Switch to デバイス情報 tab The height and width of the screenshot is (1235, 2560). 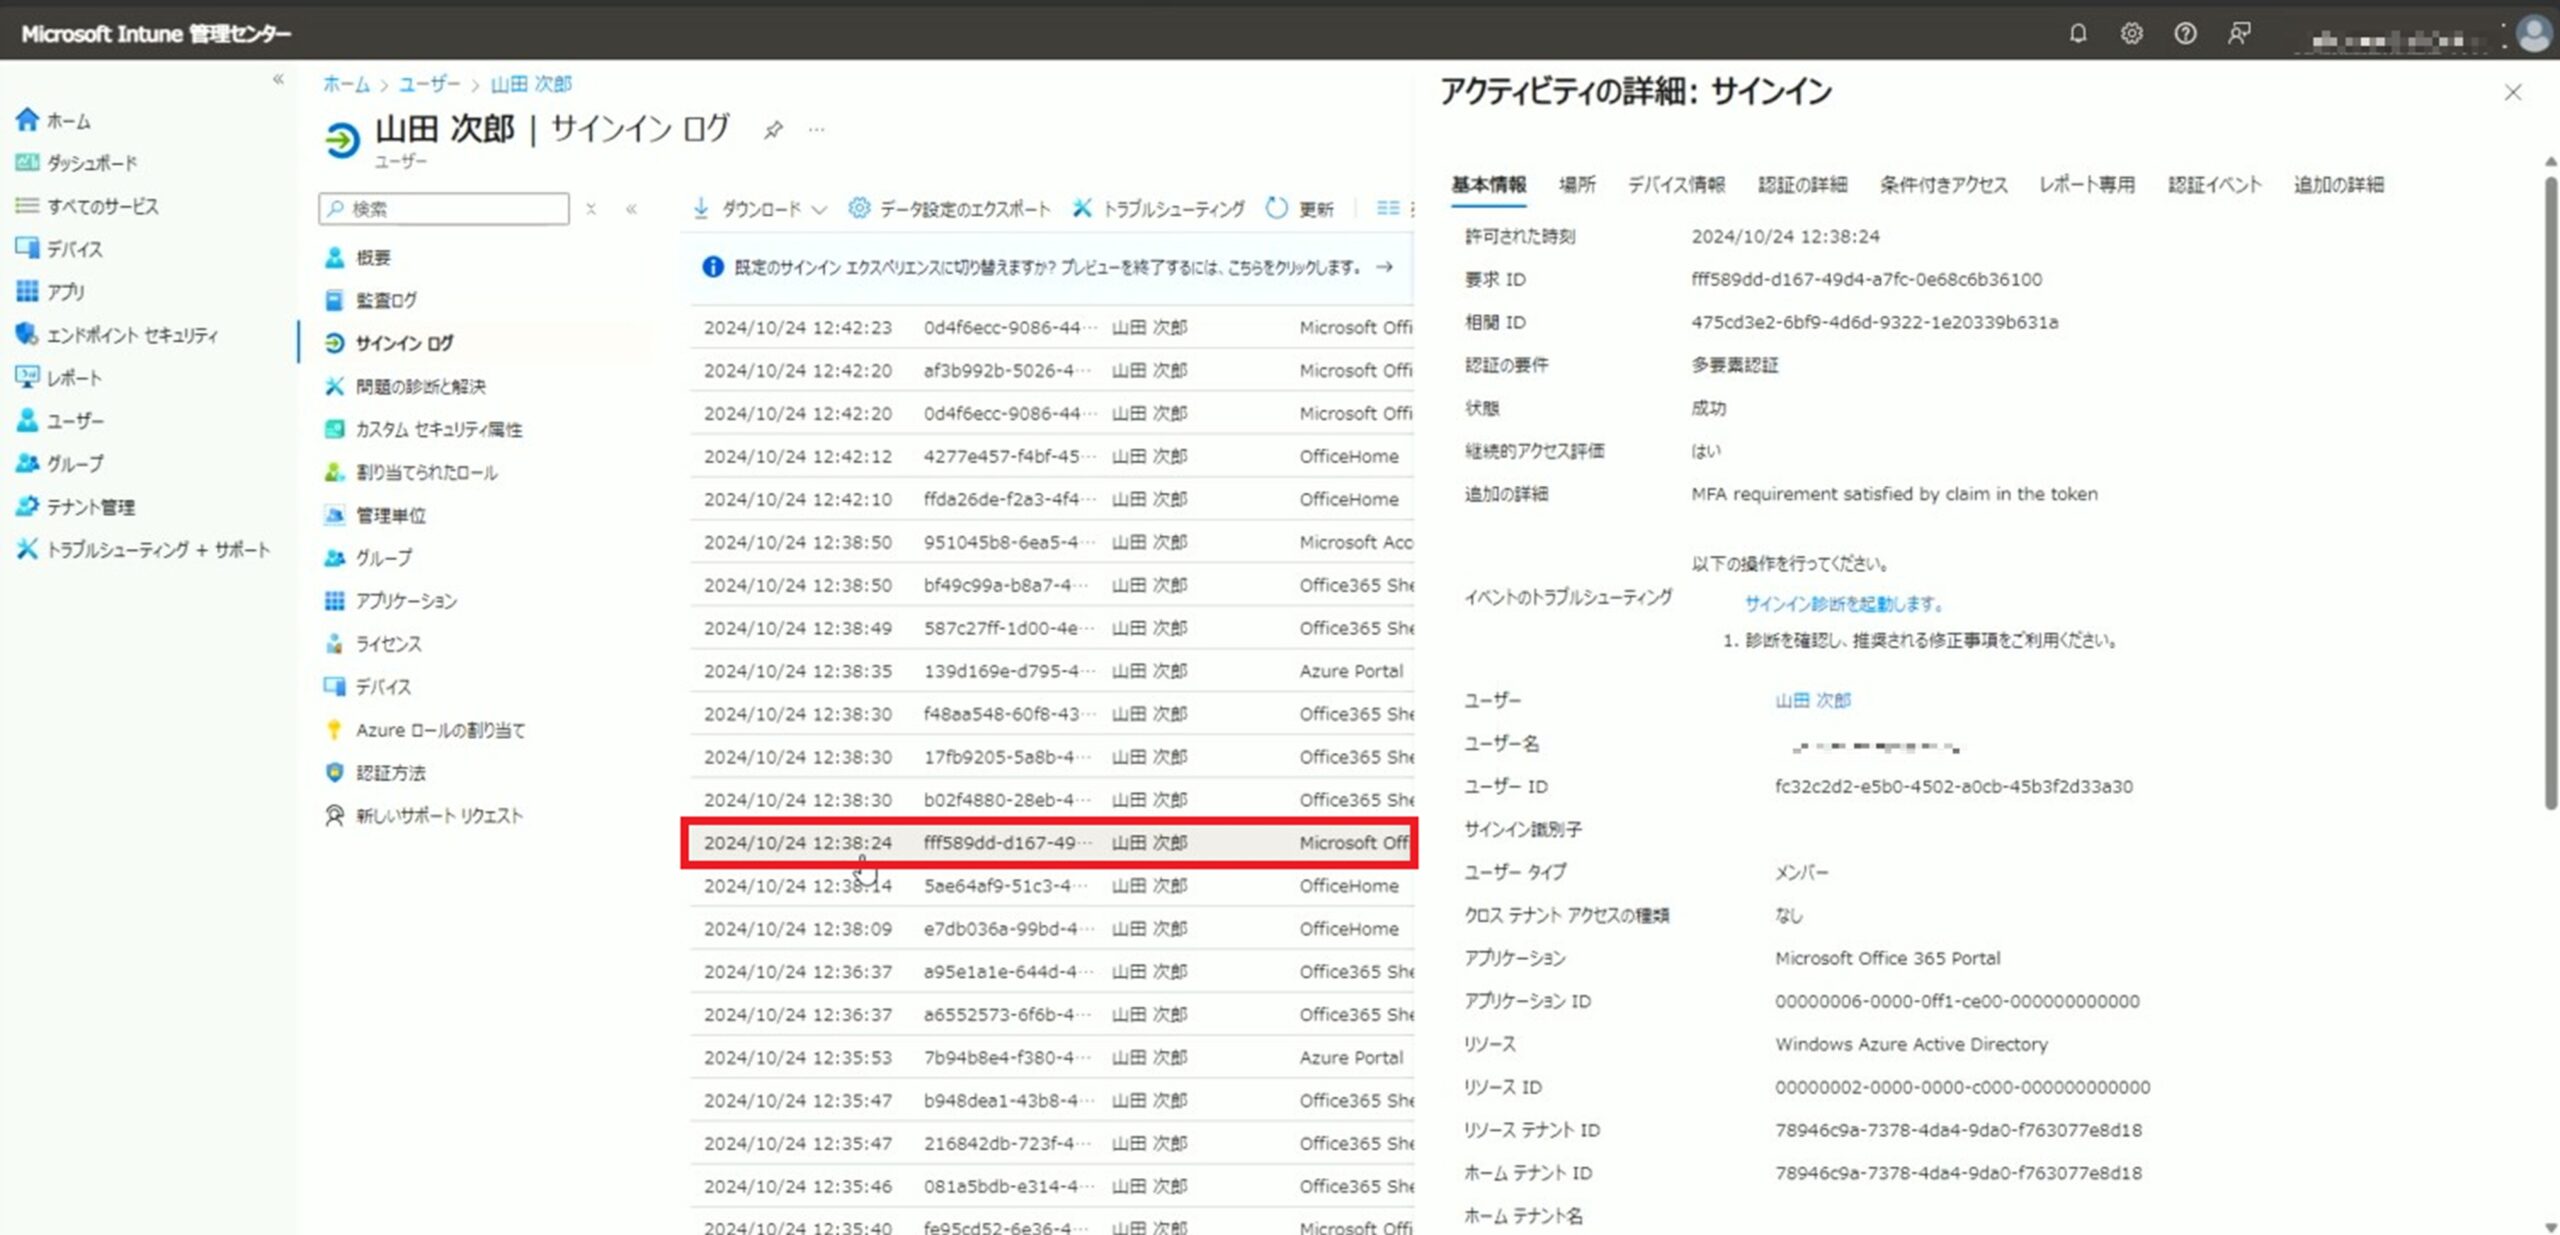point(1676,184)
